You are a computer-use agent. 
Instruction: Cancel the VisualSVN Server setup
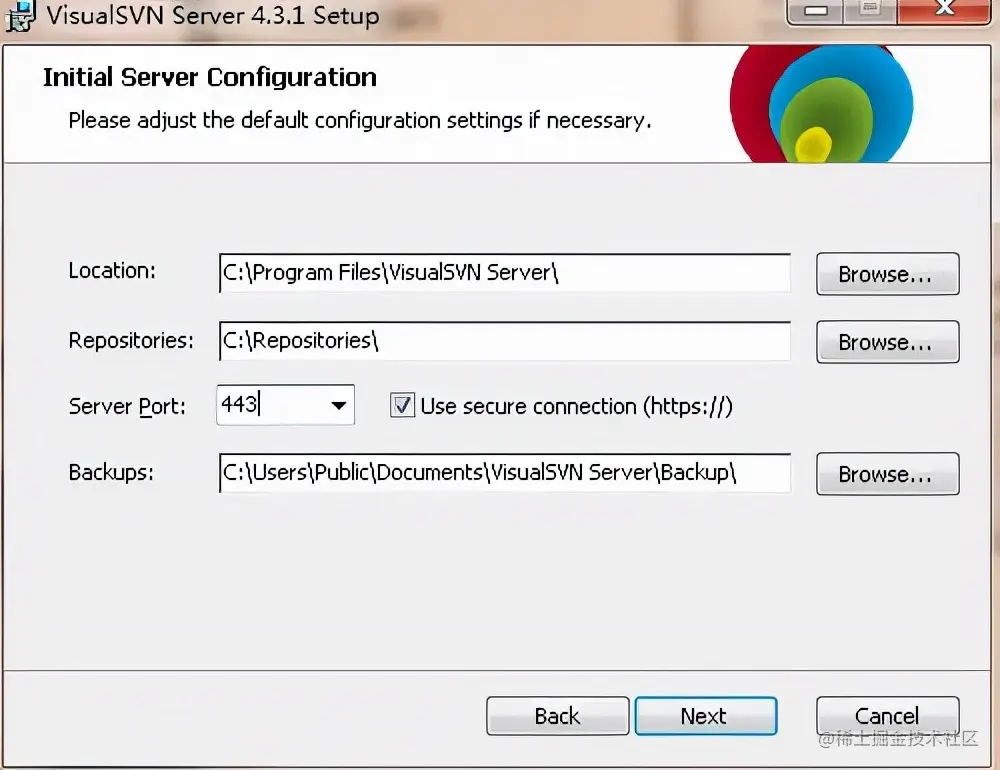tap(887, 716)
